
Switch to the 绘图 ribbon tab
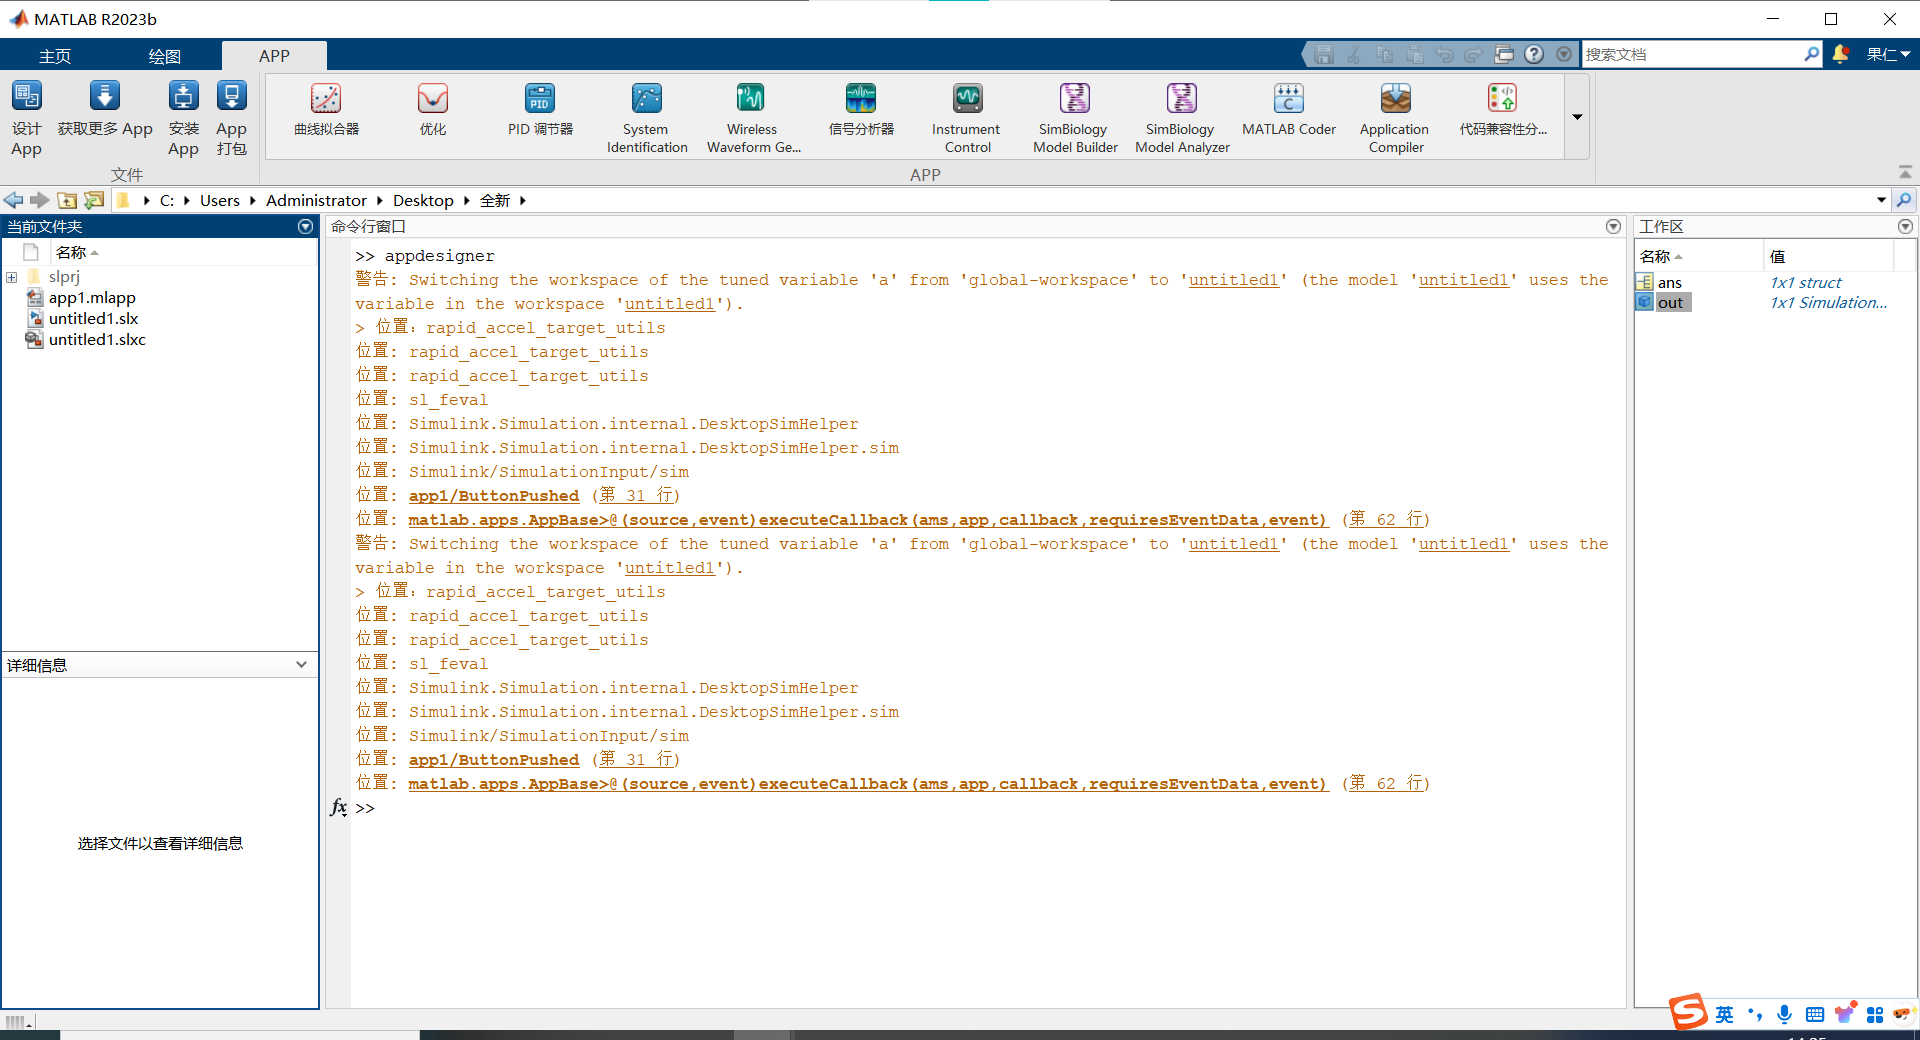164,55
